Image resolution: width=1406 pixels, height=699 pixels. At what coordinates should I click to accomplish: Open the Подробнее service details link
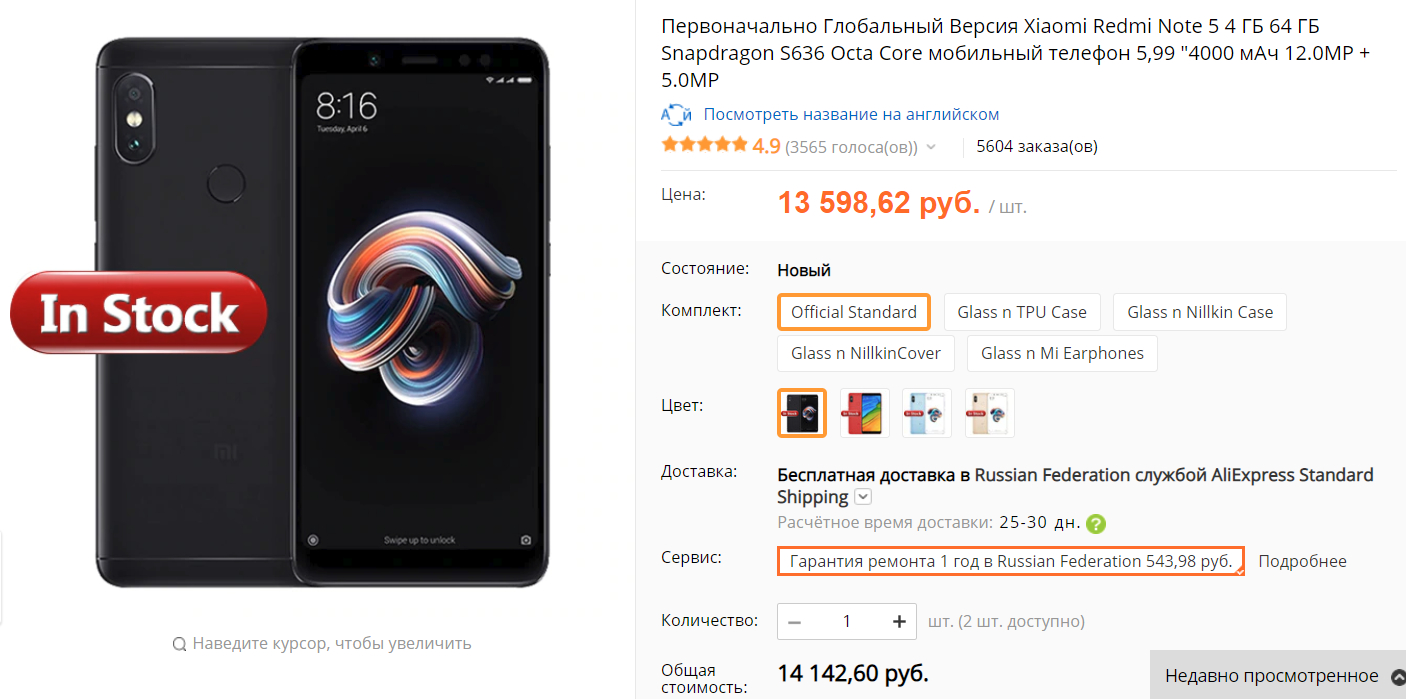[x=1302, y=561]
